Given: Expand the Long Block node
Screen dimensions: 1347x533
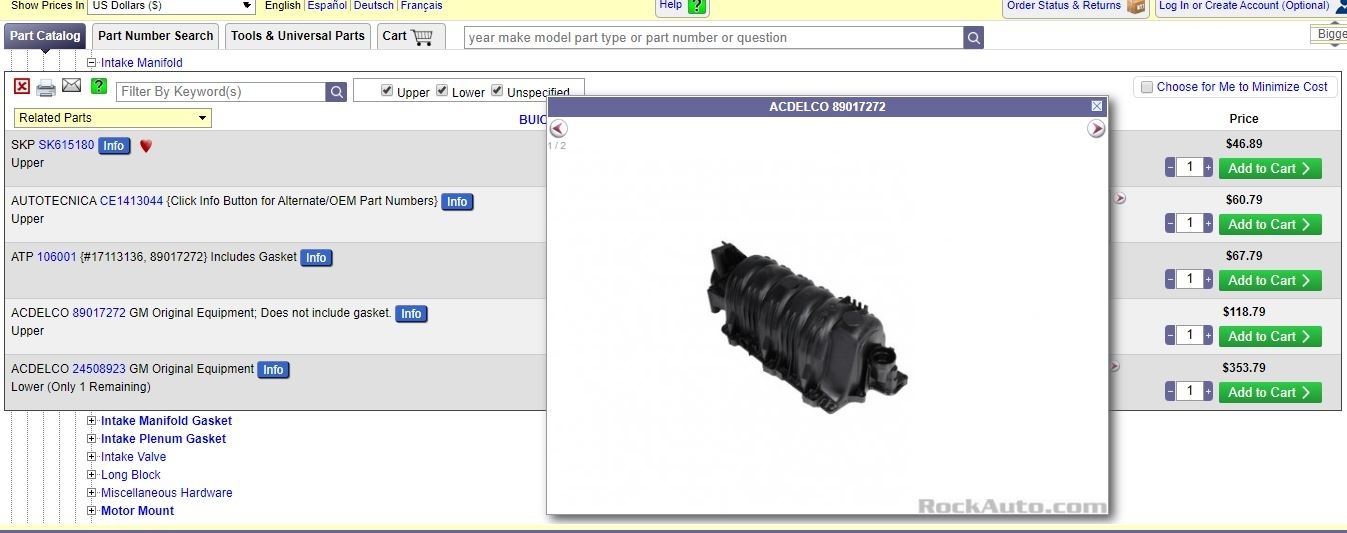Looking at the screenshot, I should (92, 475).
